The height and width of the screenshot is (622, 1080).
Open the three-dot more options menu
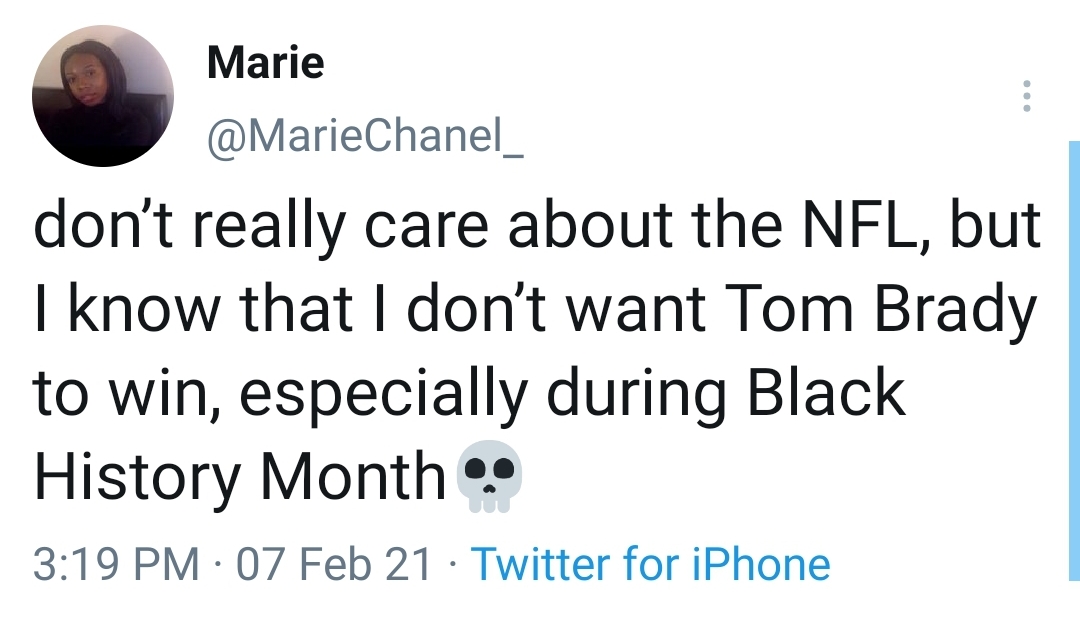tap(1025, 96)
